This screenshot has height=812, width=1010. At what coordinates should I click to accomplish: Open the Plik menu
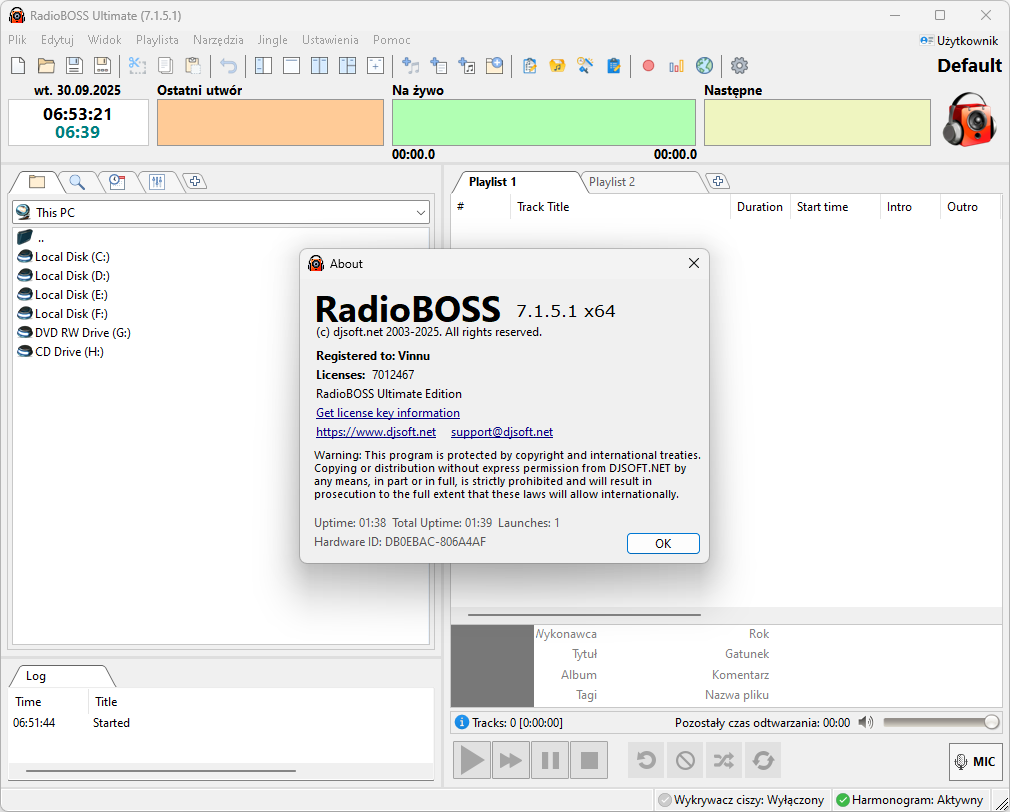click(x=17, y=40)
